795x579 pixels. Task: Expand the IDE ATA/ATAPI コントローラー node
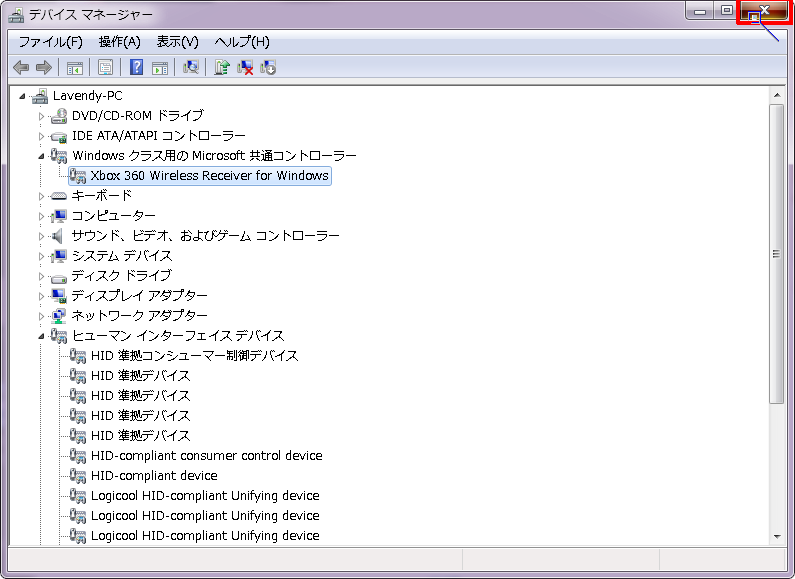41,136
